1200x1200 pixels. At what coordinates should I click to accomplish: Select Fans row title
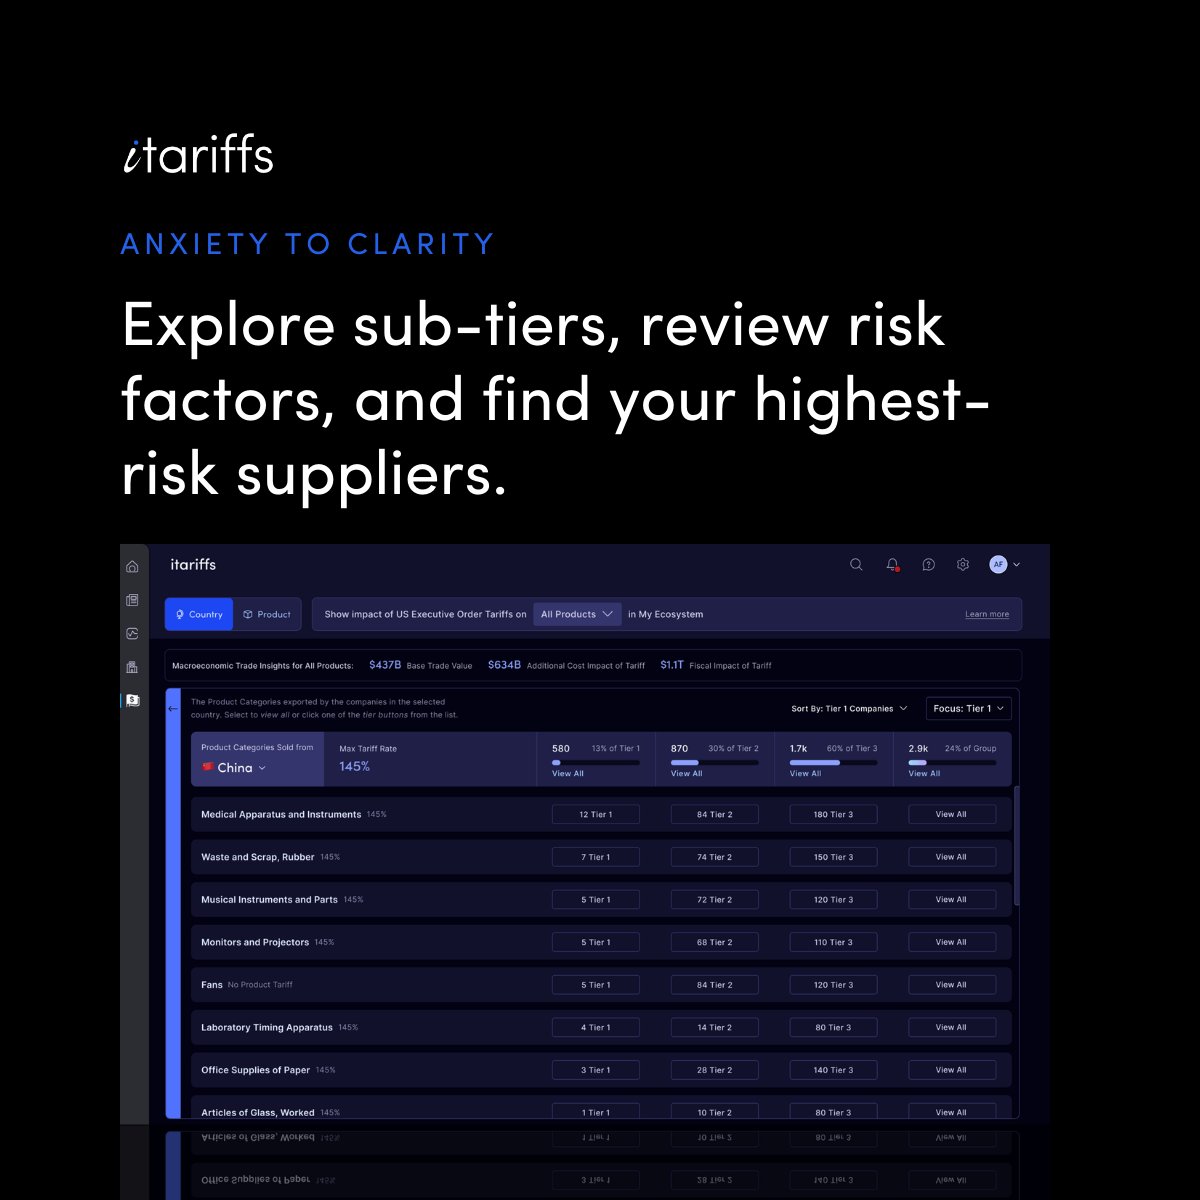[212, 985]
